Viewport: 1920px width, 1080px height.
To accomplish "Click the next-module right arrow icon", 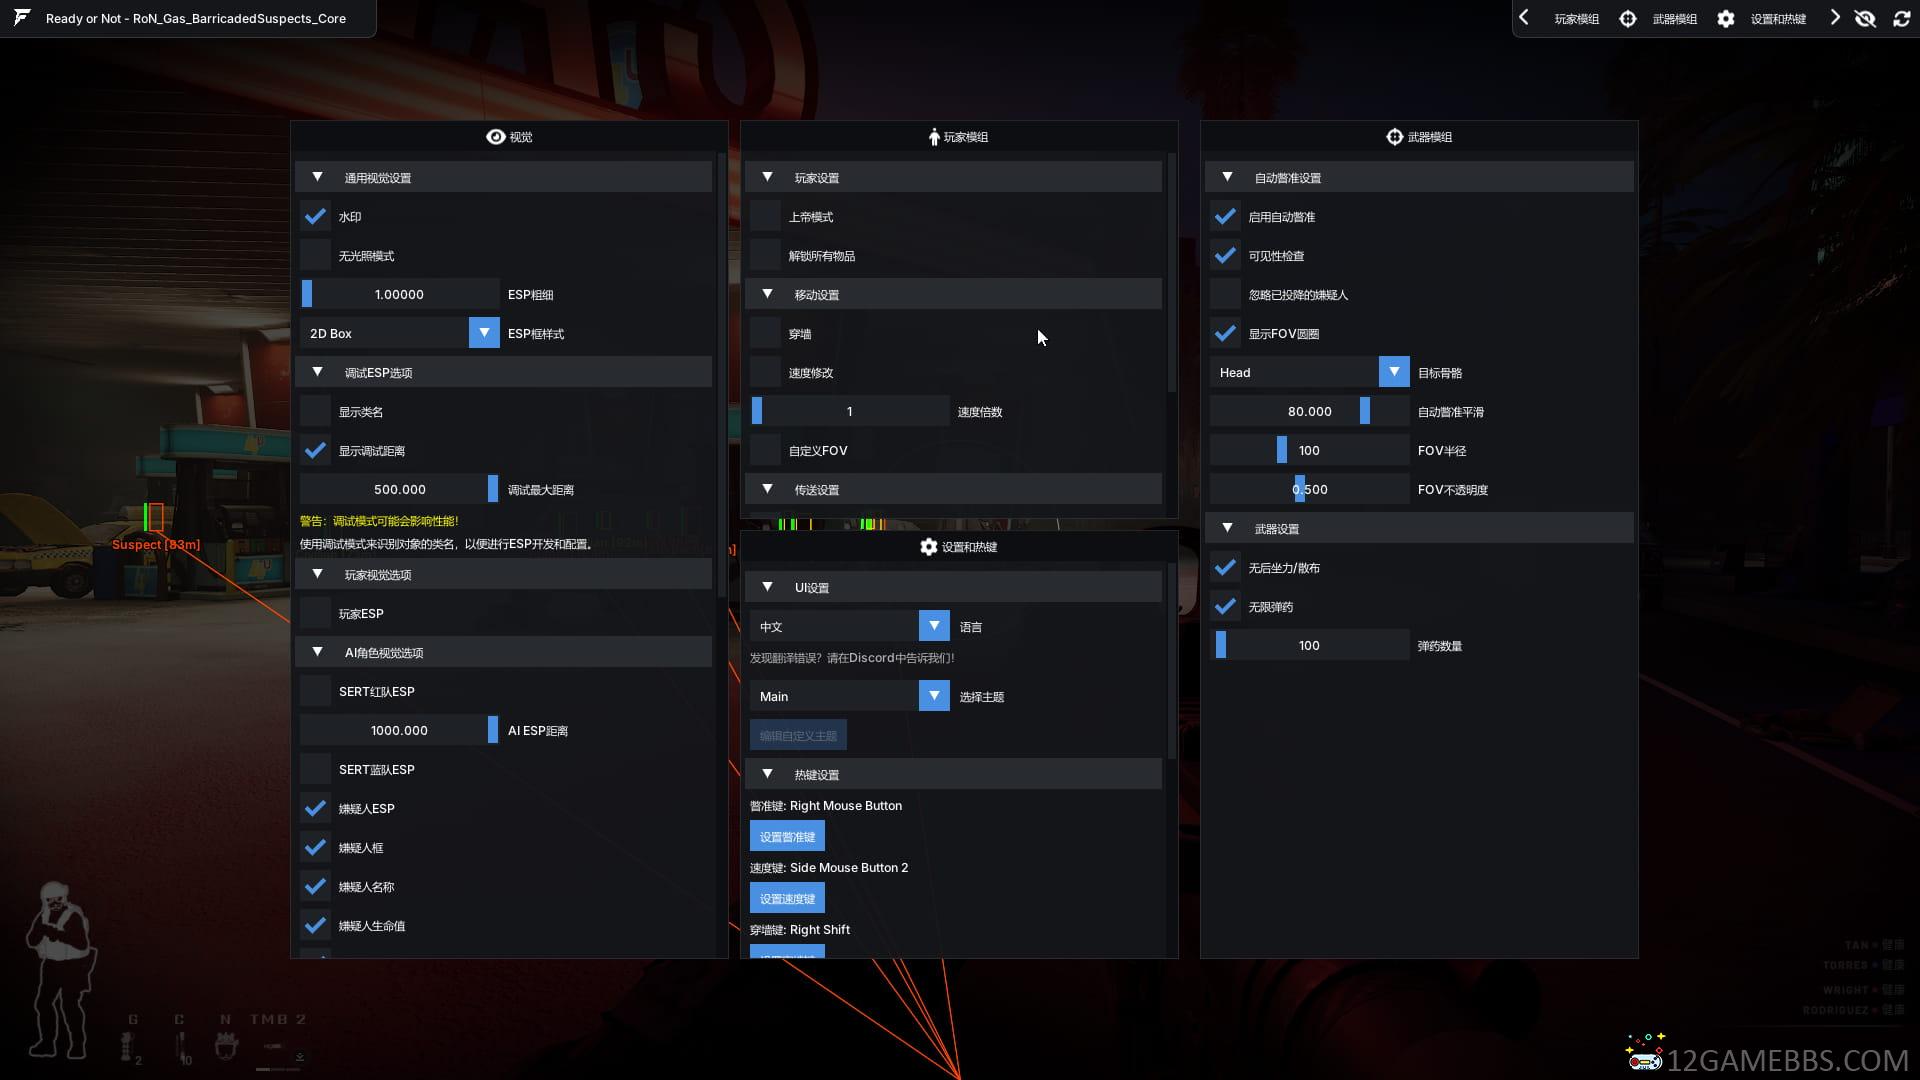I will [x=1835, y=17].
